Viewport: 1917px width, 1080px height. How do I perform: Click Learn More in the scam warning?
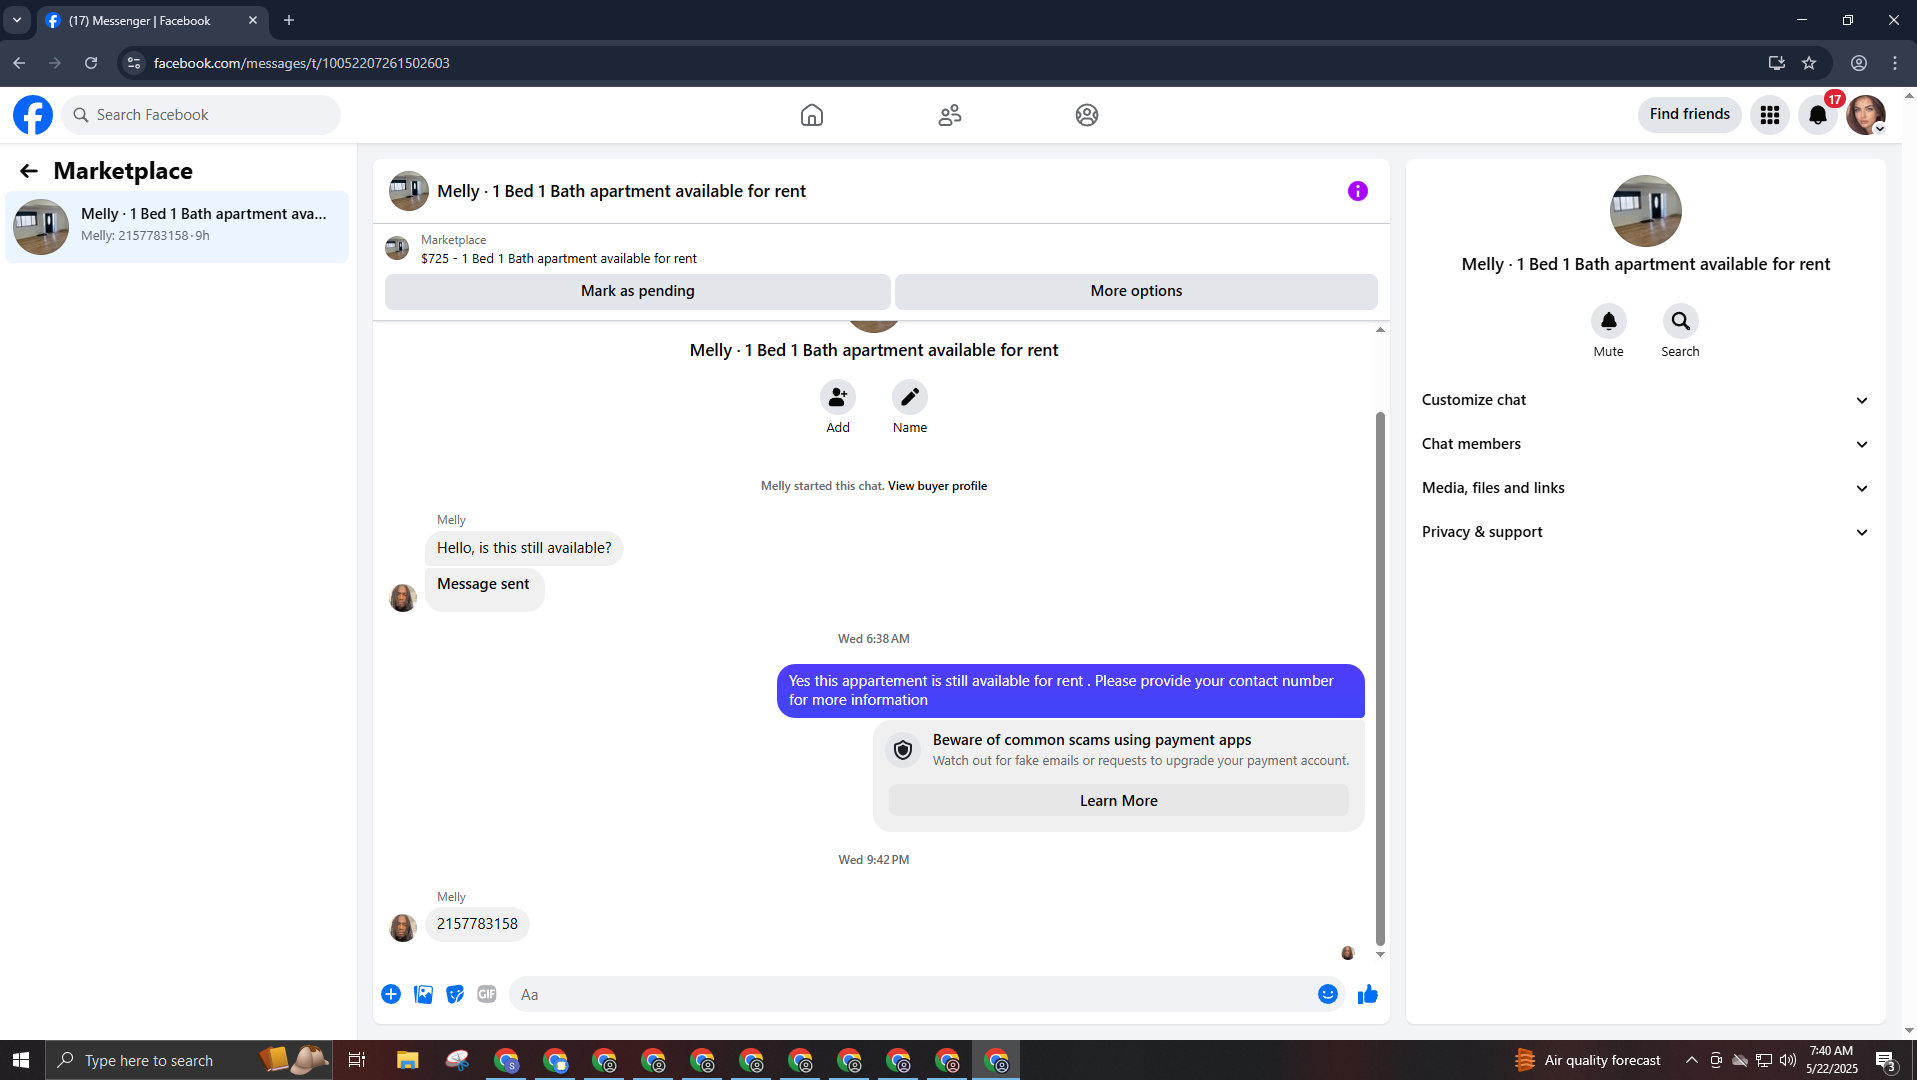point(1119,801)
